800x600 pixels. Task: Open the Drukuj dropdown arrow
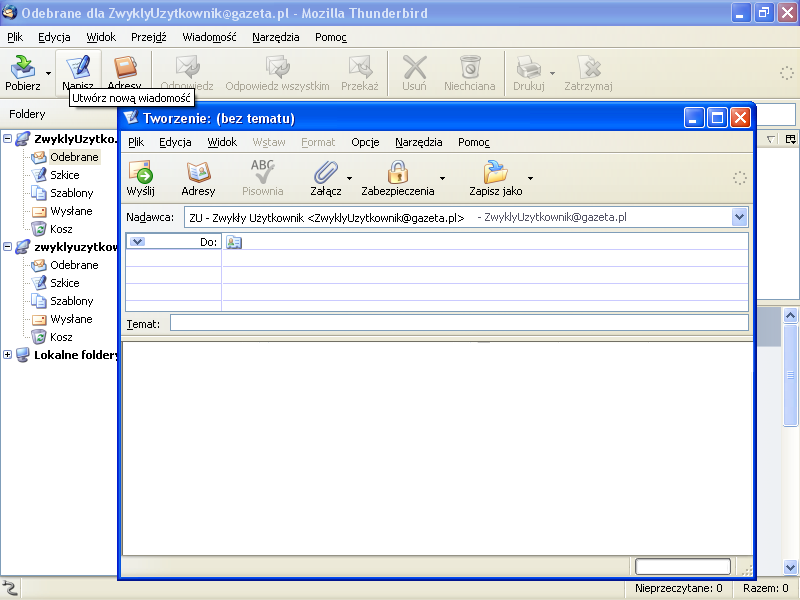tap(553, 73)
